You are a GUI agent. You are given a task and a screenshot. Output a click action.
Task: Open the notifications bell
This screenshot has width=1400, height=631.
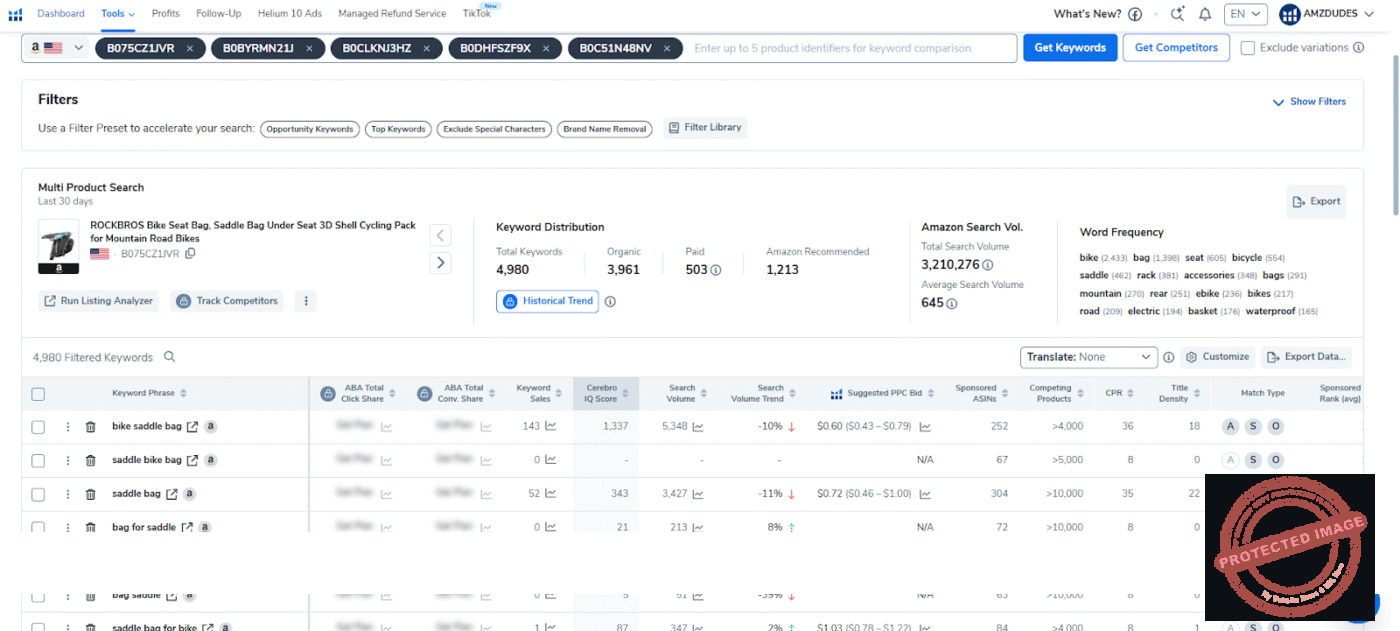pos(1205,14)
